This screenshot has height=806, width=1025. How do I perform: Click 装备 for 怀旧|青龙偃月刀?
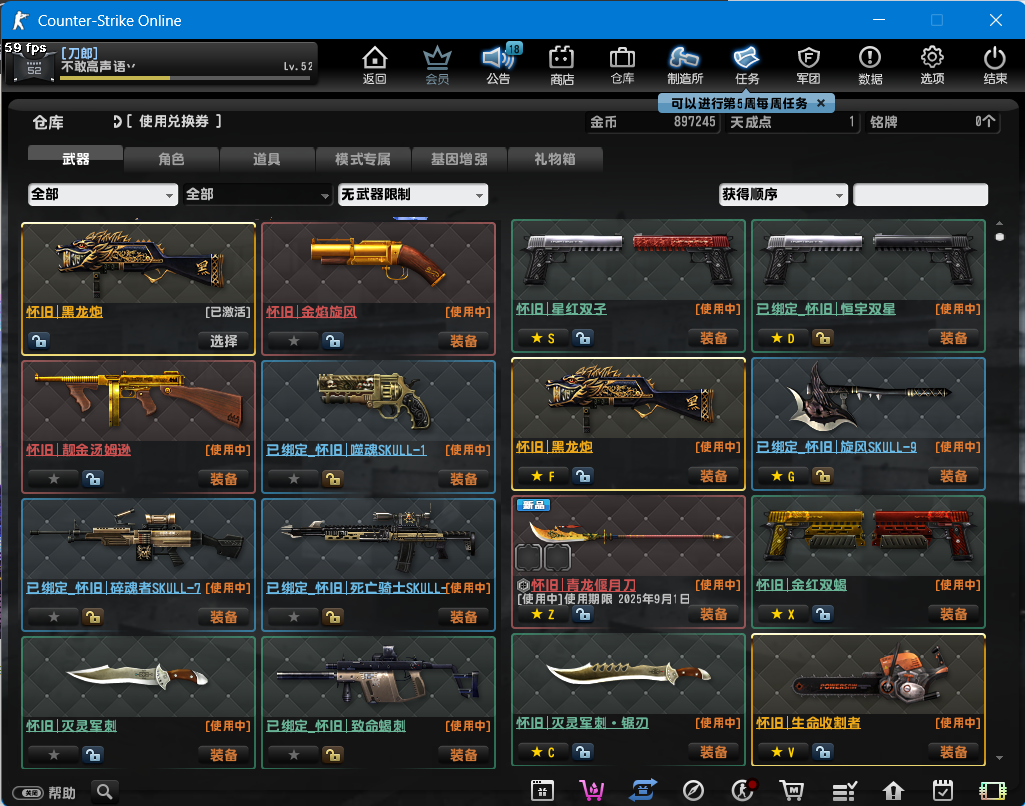point(713,614)
